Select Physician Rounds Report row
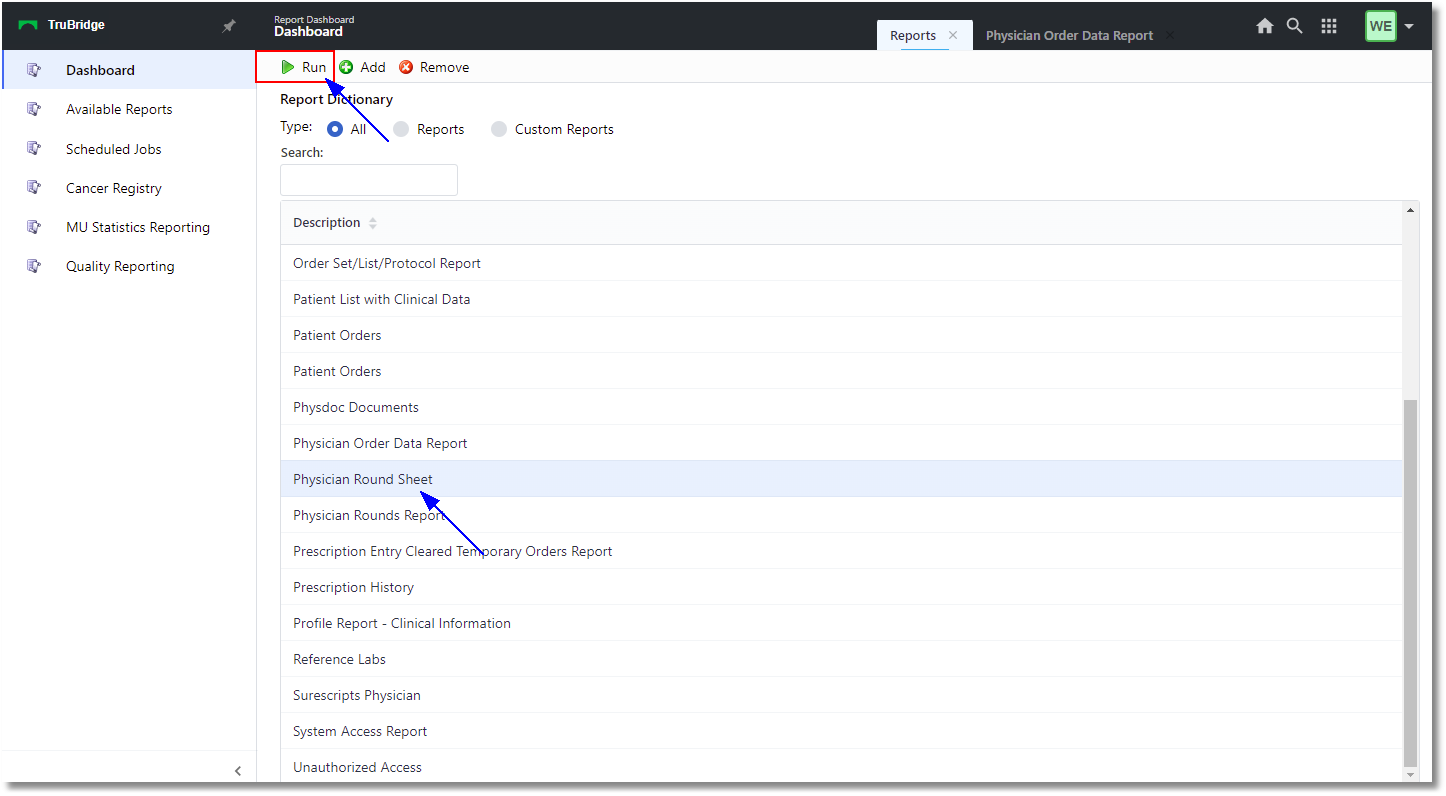Screen dimensions: 1446x796 (841, 515)
